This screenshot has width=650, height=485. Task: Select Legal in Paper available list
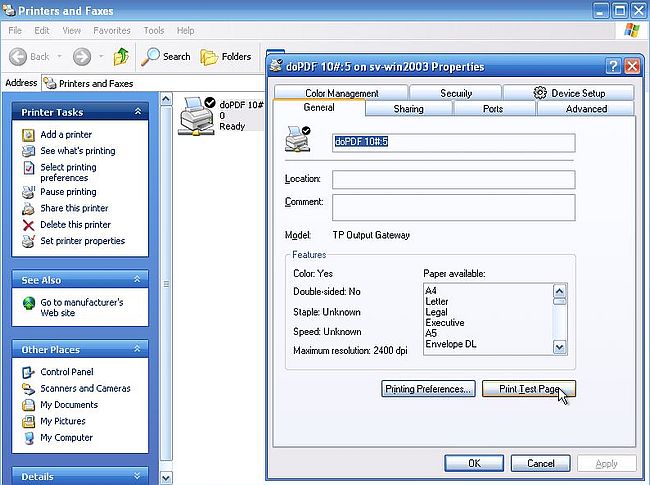point(436,312)
